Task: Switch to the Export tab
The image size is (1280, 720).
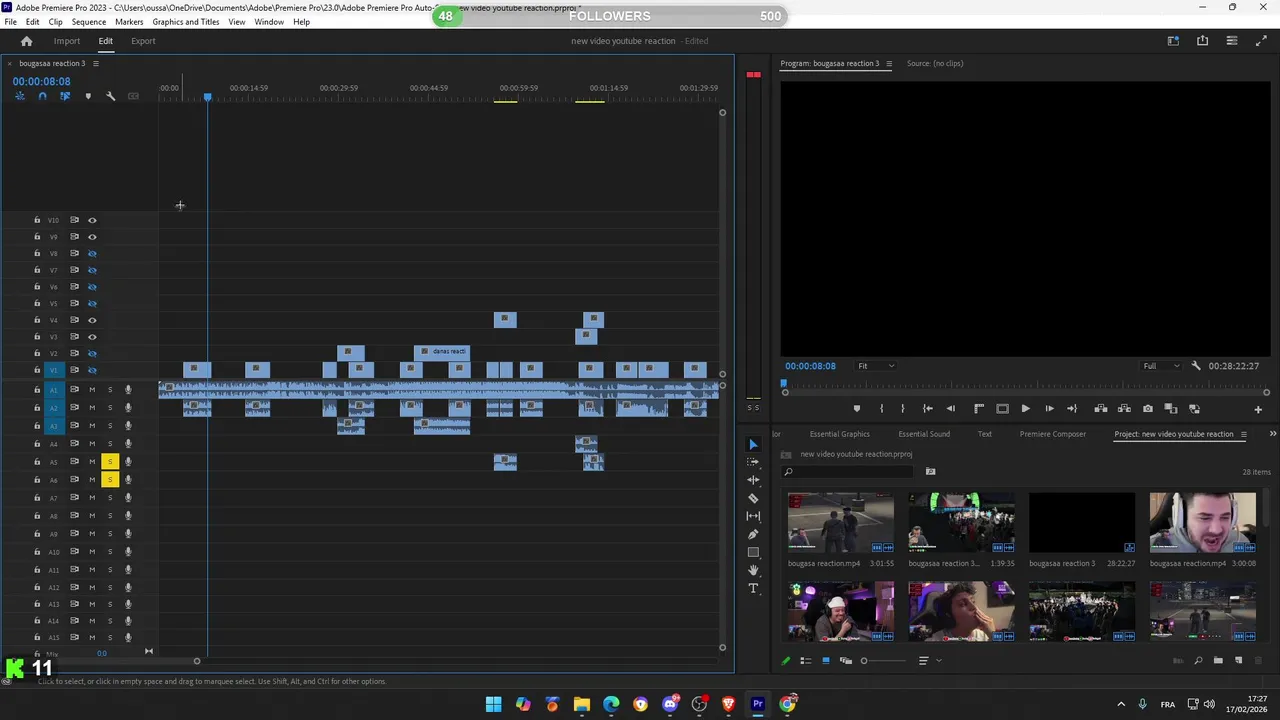Action: tap(143, 41)
